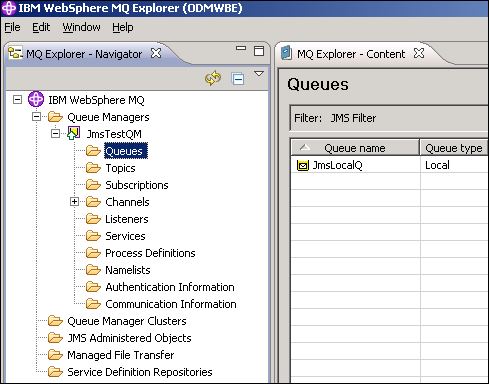Select Process Definitions in the tree

coord(150,253)
